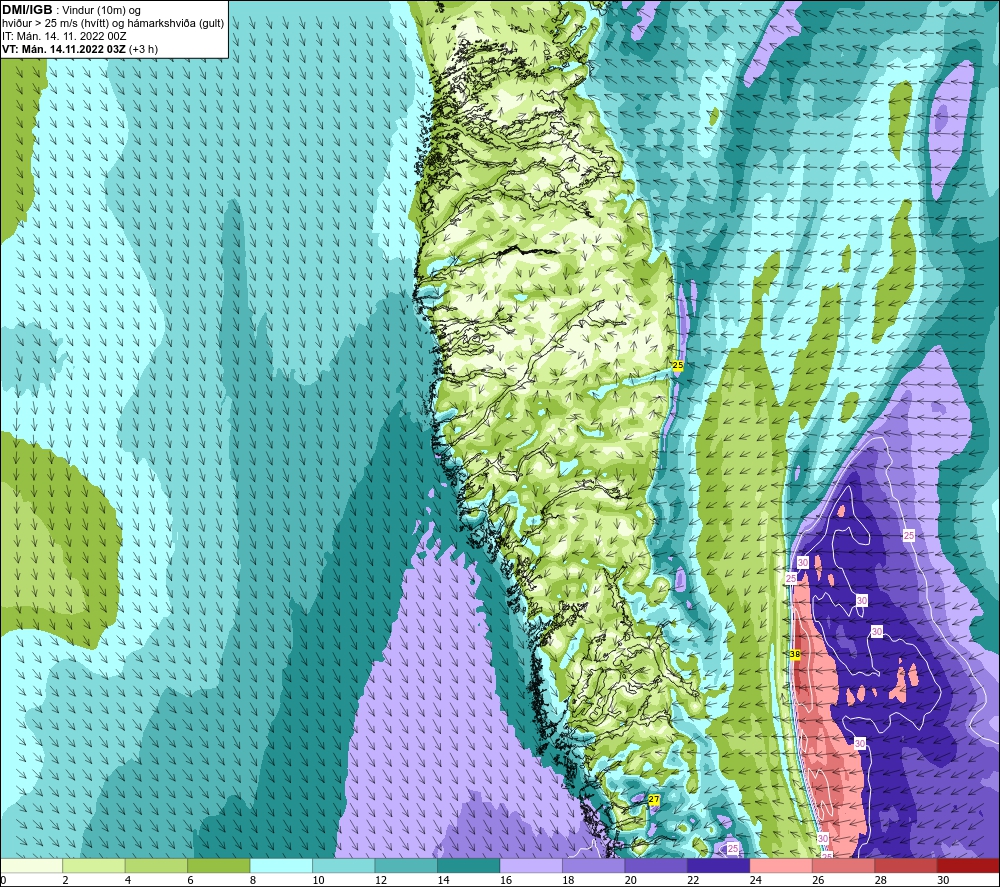
Task: Click the '26' tick label on the color scale
Action: tap(818, 880)
